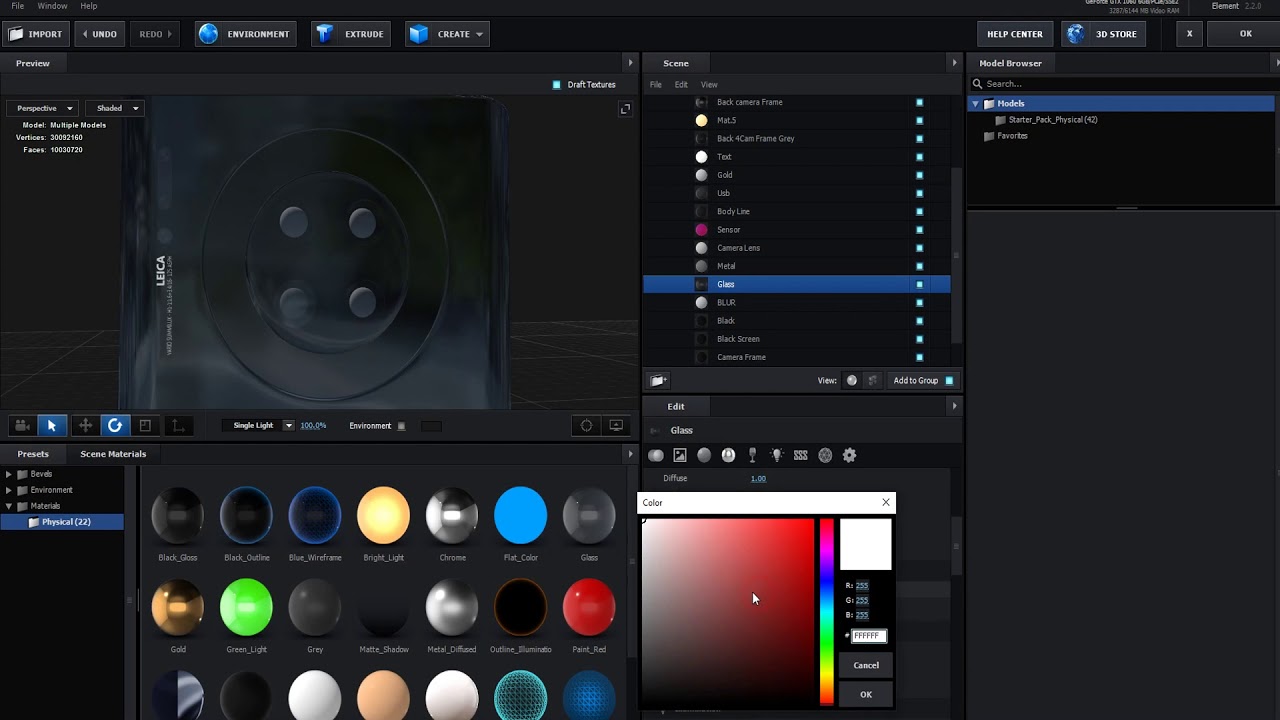Screen dimensions: 1280x720
Task: Toggle visibility checkbox for Sensor material
Action: tap(919, 230)
